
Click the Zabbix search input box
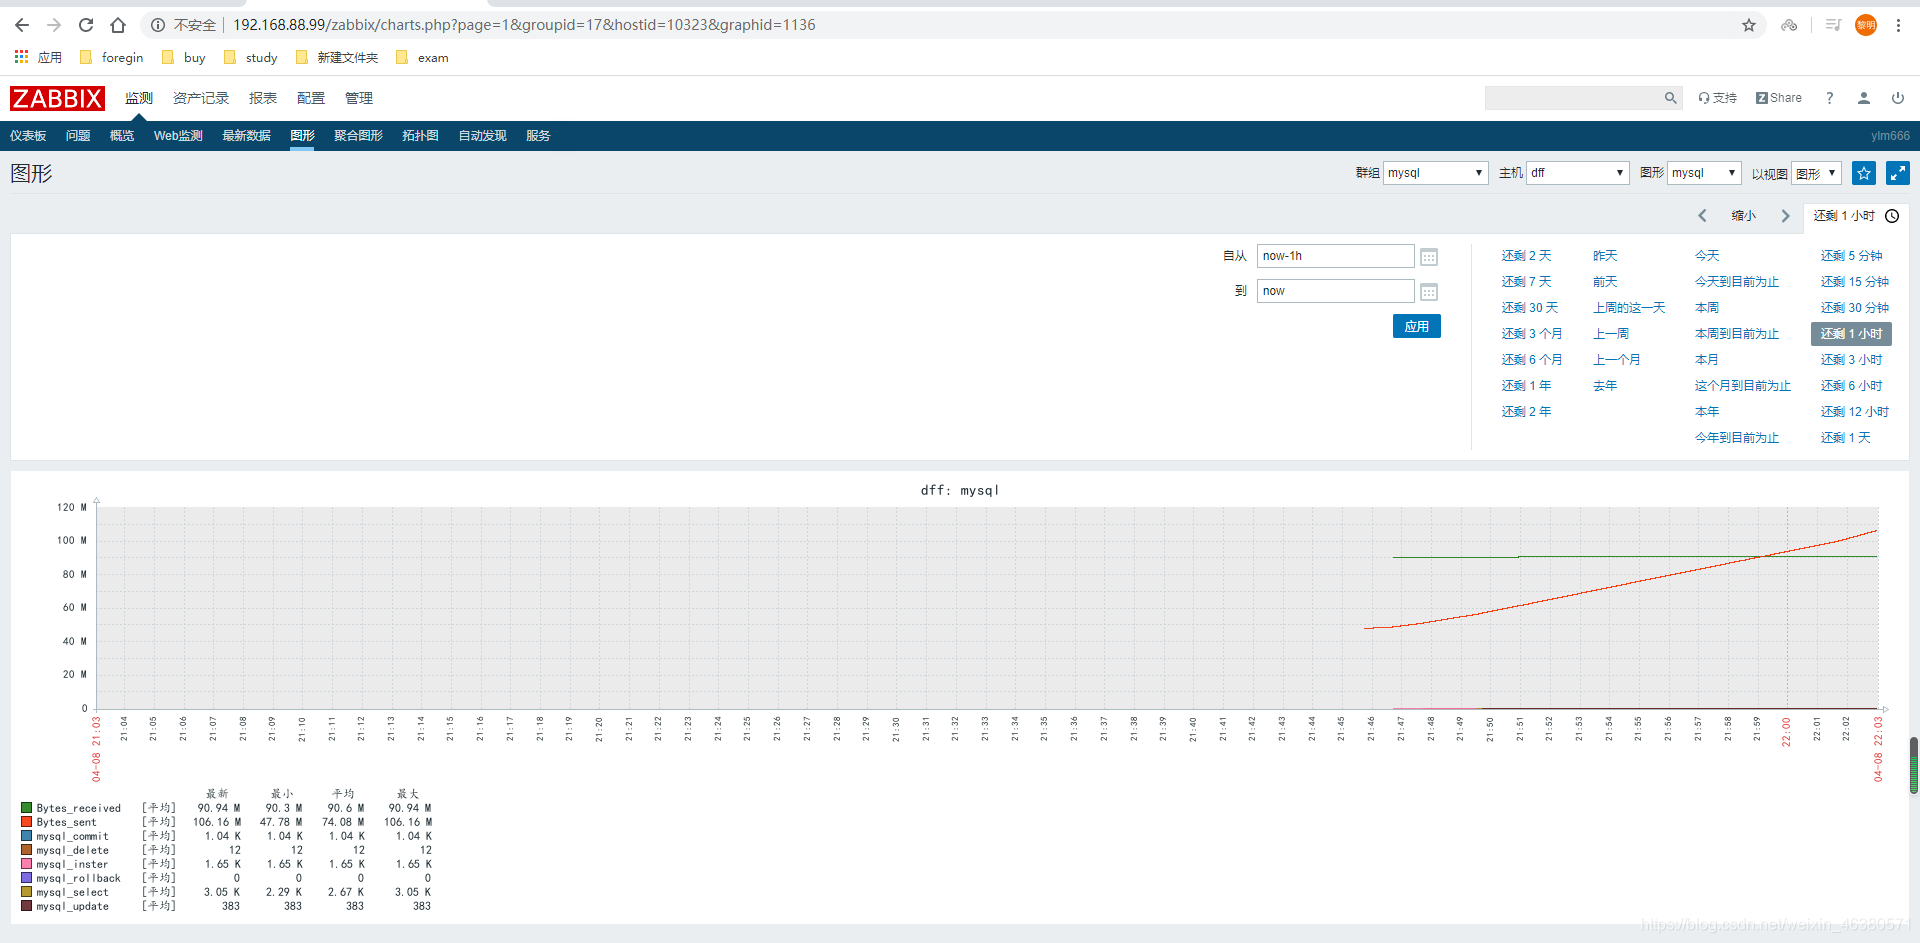[x=1573, y=98]
